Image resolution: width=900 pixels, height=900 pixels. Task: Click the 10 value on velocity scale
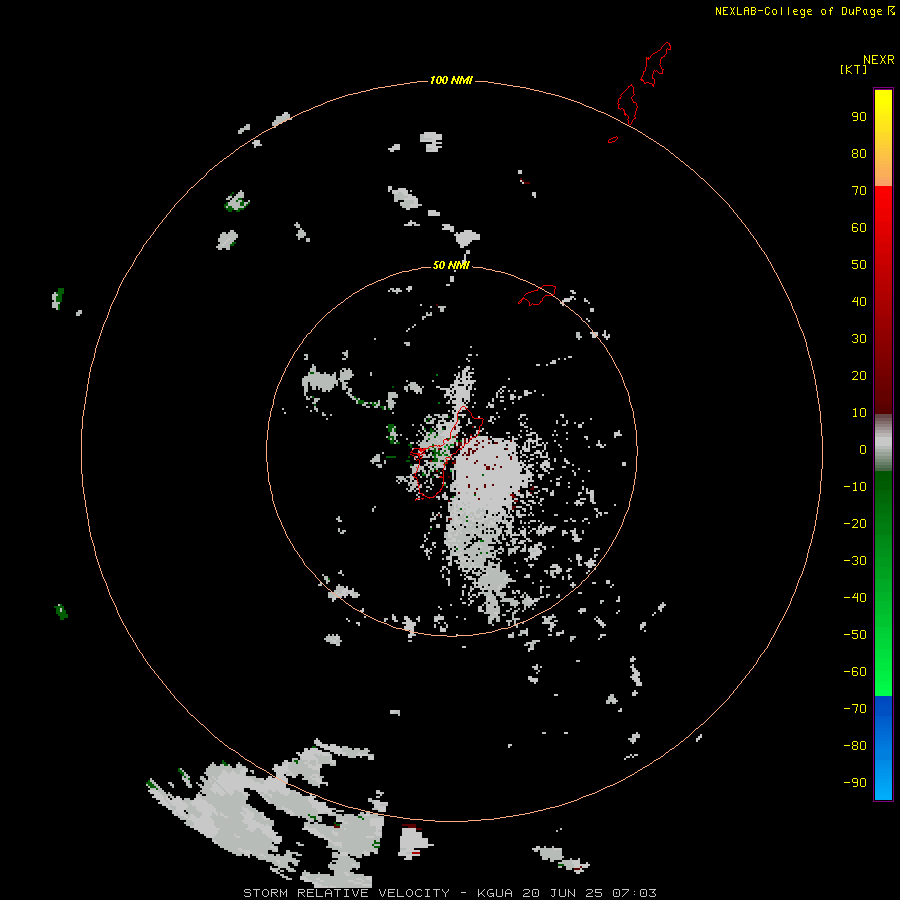(x=859, y=413)
